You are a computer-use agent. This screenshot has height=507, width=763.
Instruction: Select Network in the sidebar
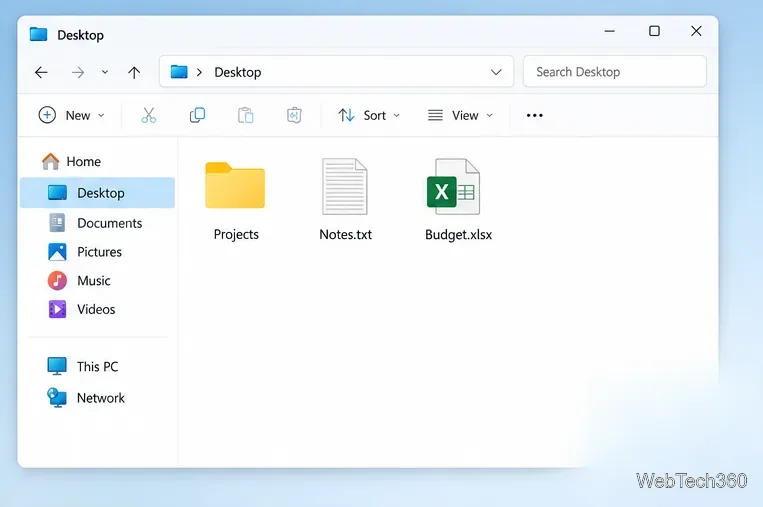86,398
